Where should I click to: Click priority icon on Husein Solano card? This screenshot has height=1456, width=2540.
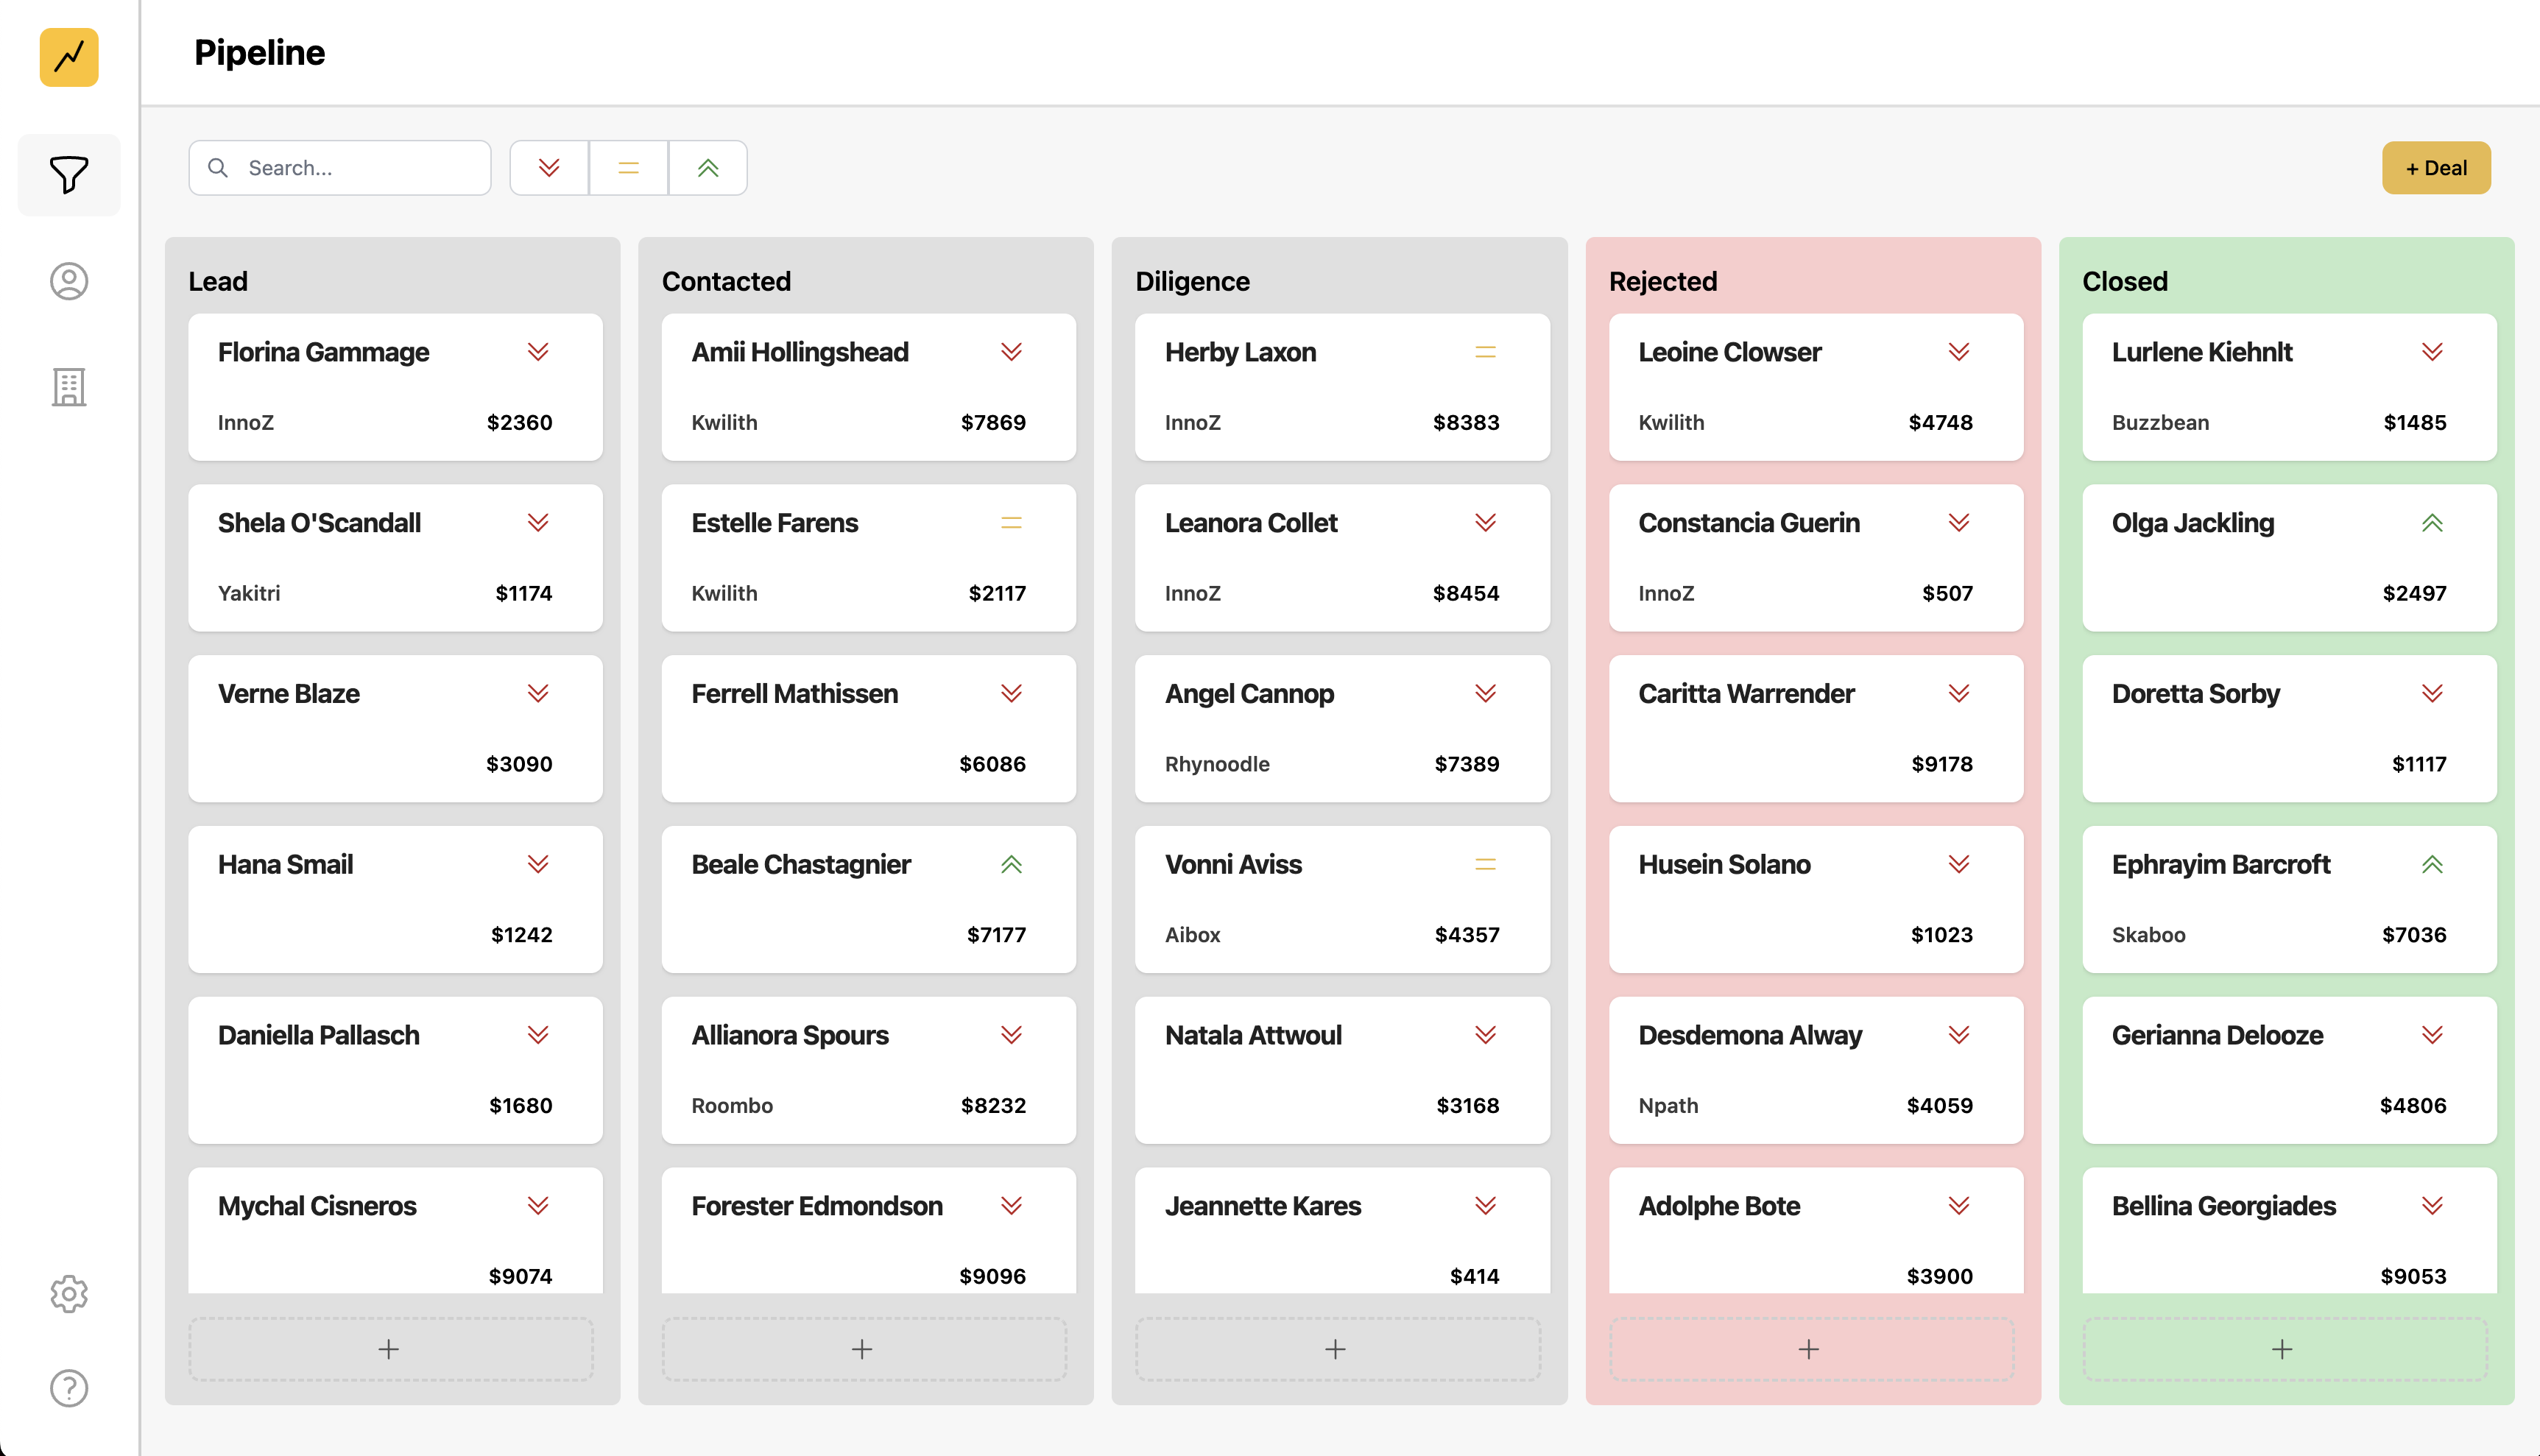[x=1958, y=864]
